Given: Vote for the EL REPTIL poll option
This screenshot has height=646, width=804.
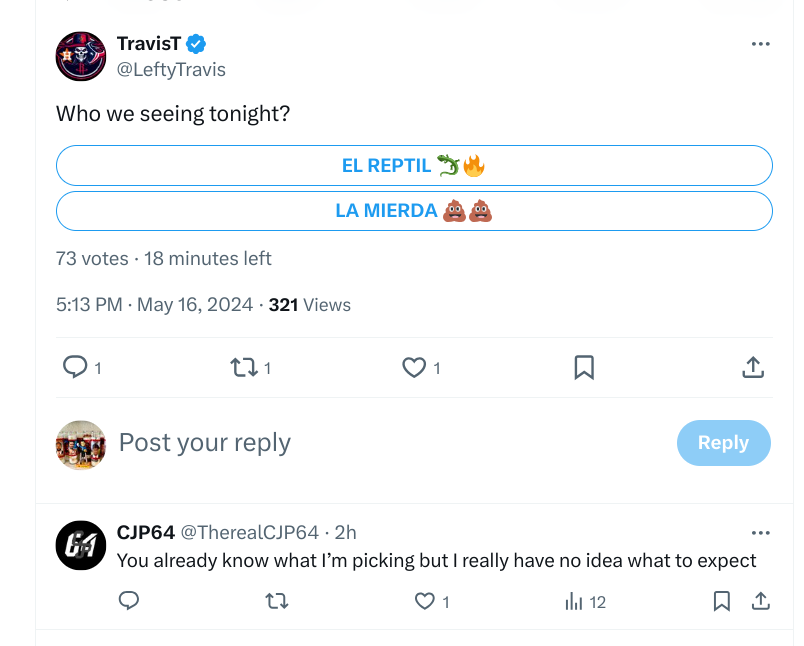Looking at the screenshot, I should (x=414, y=166).
